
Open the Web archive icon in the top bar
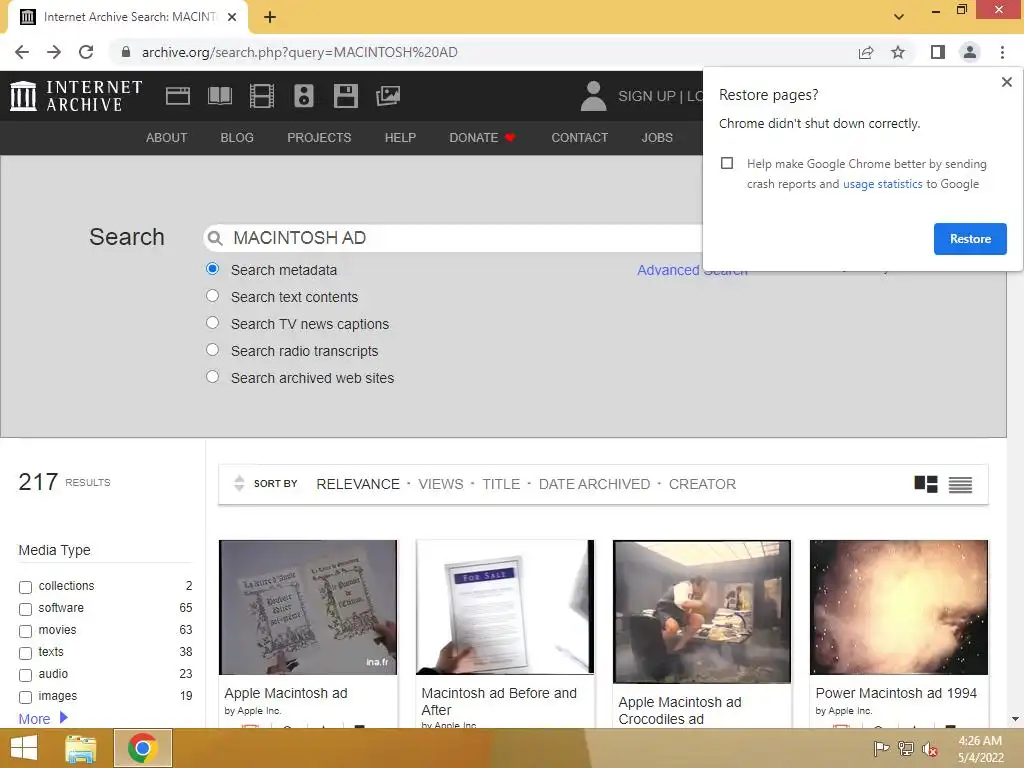(178, 96)
